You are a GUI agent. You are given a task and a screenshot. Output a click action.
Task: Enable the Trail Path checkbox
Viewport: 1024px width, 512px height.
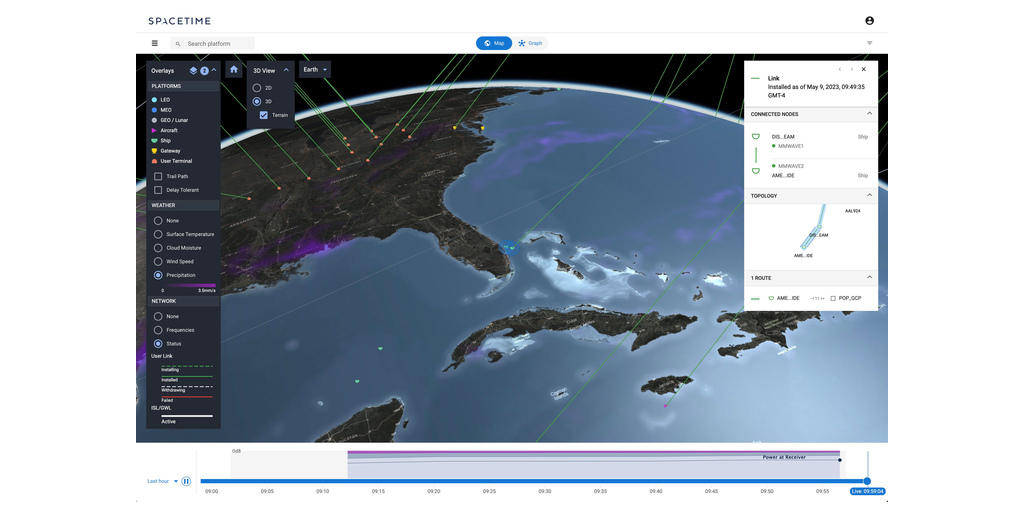(x=158, y=176)
